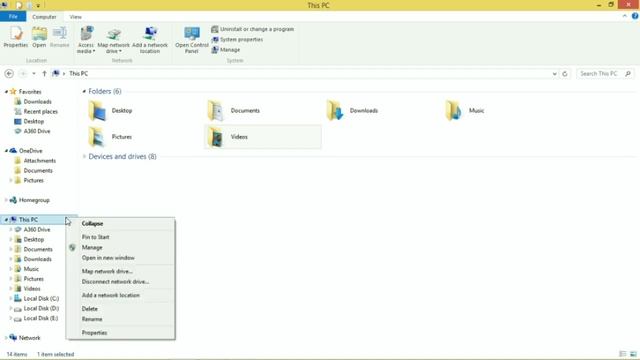The height and width of the screenshot is (360, 640).
Task: Choose Pin to Start in context menu
Action: [x=121, y=237]
